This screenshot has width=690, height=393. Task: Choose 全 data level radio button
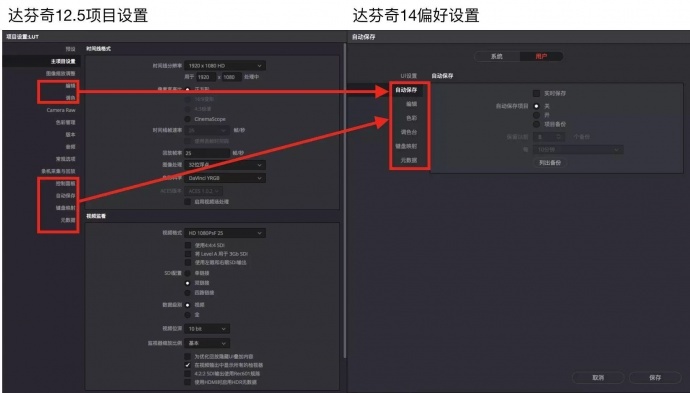[188, 315]
